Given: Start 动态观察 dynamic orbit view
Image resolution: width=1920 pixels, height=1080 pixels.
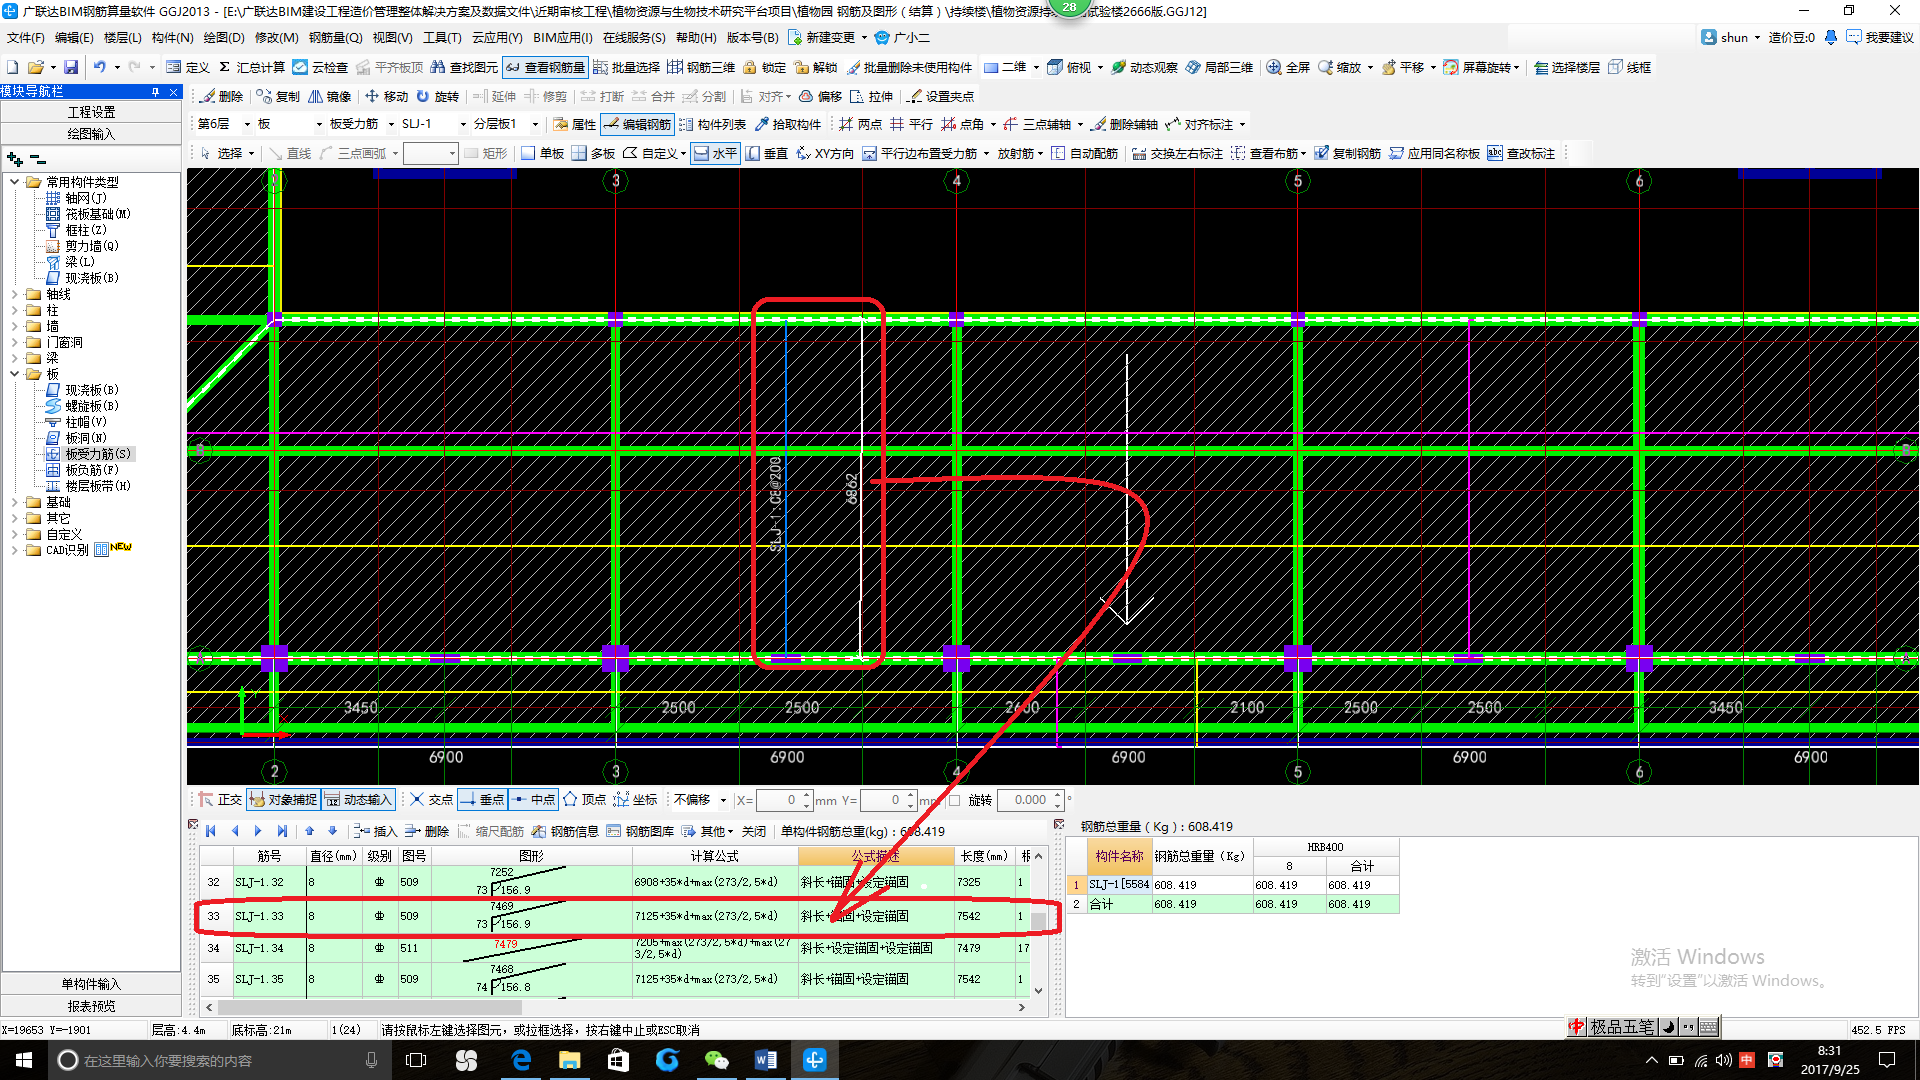Looking at the screenshot, I should (1144, 67).
